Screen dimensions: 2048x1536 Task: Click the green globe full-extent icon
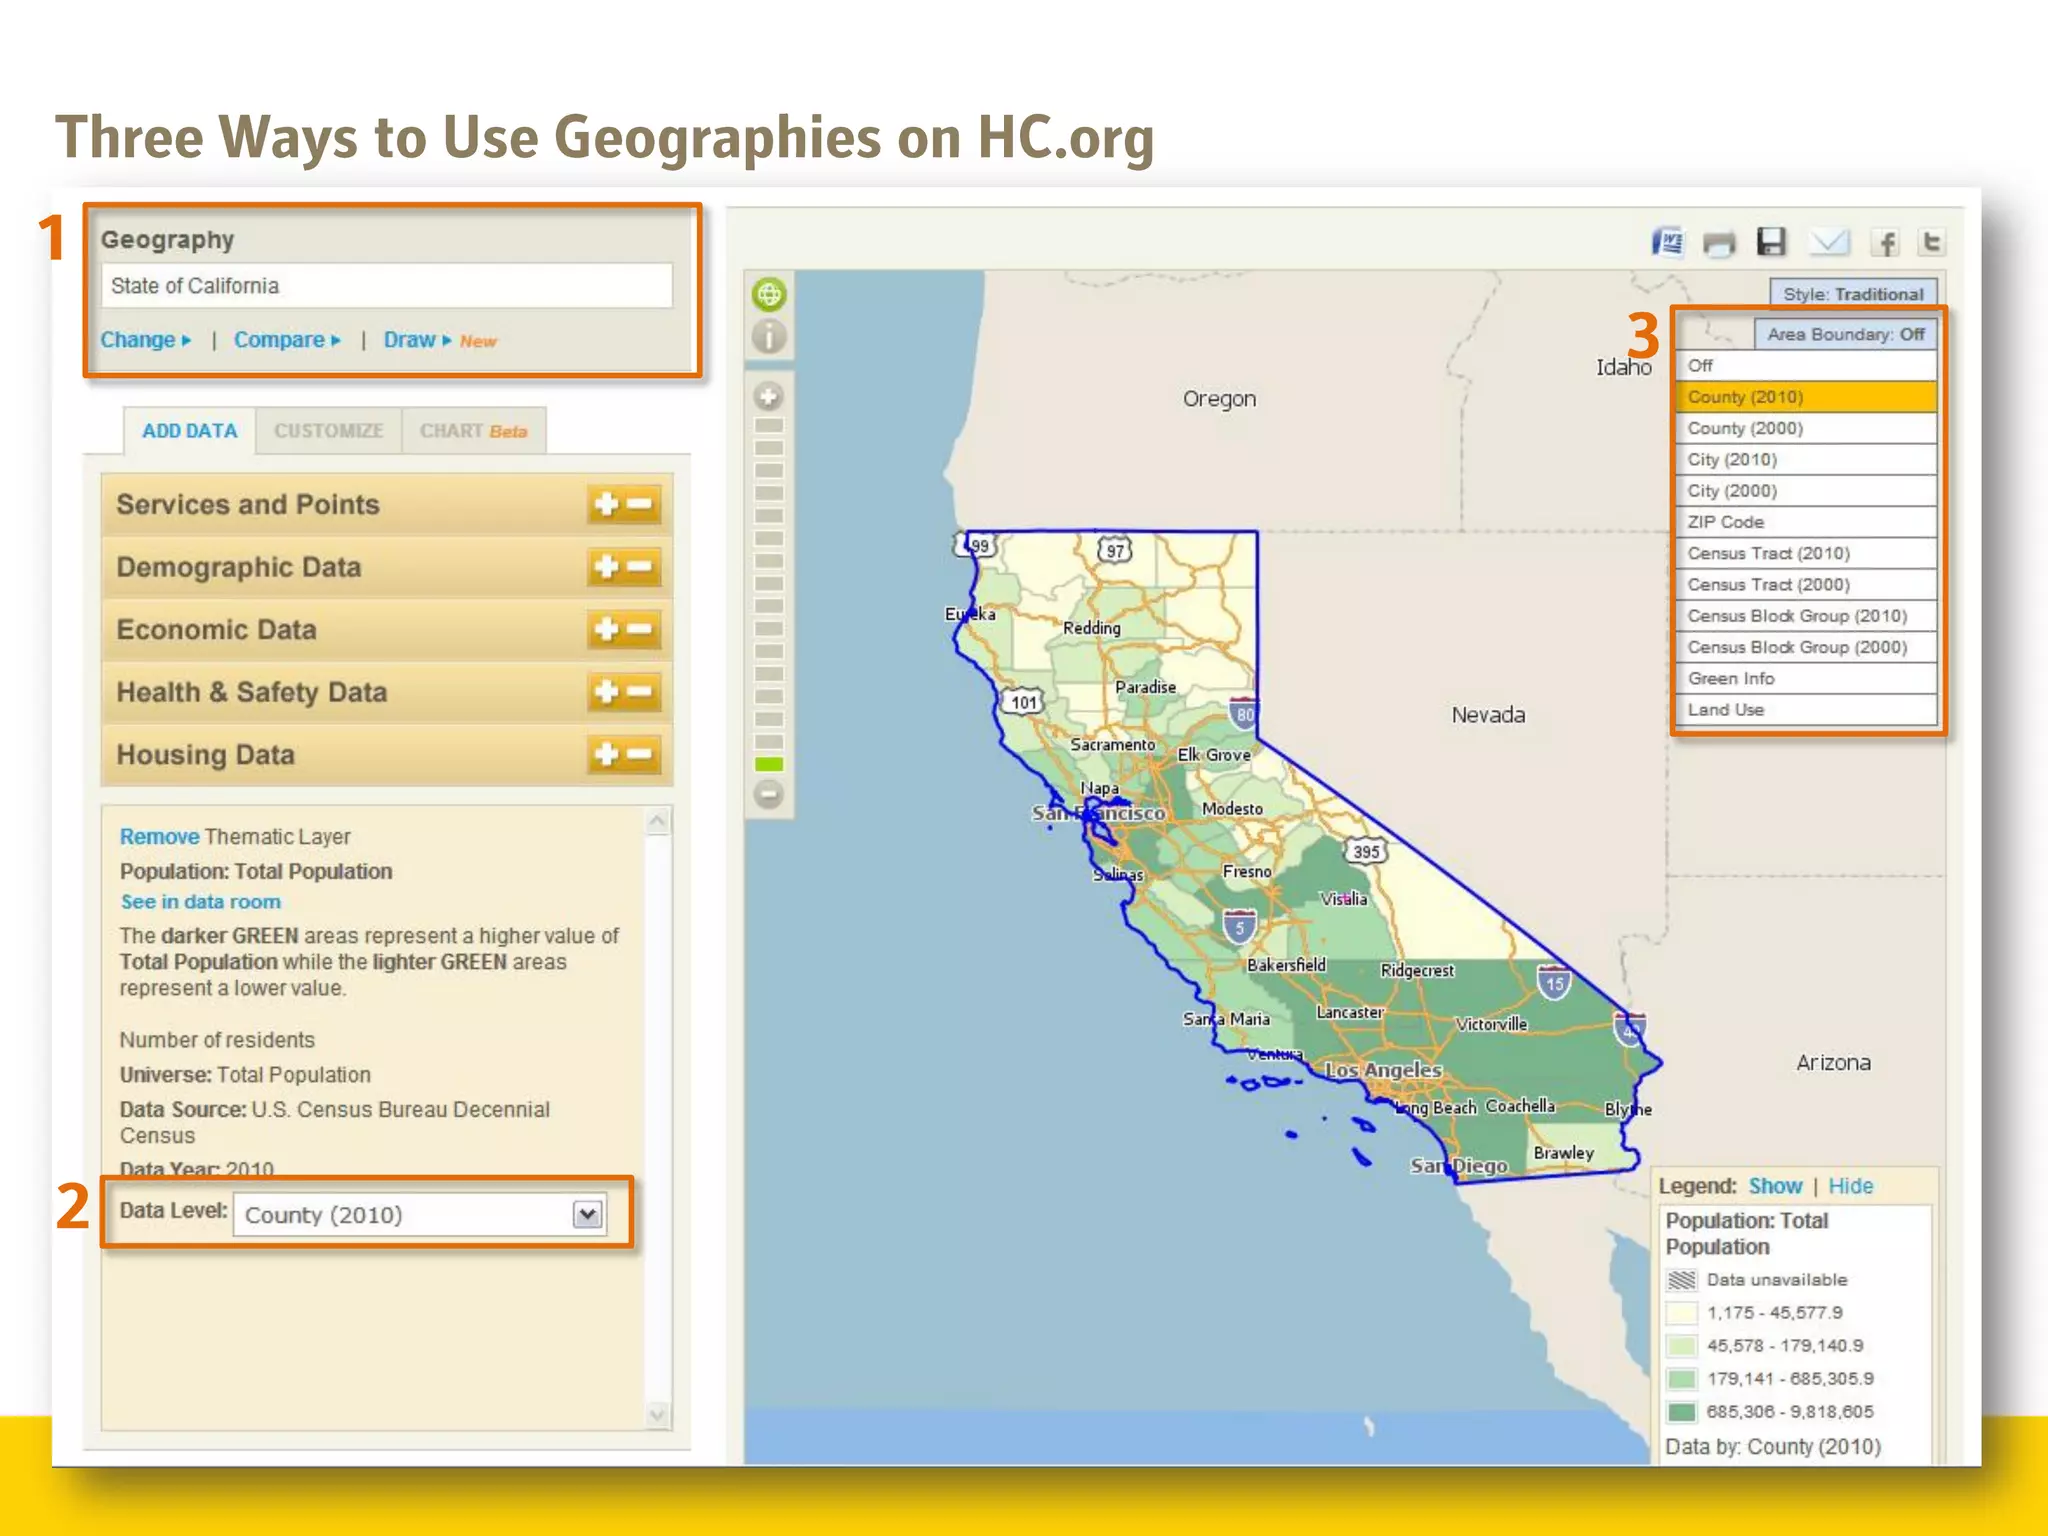click(x=769, y=295)
